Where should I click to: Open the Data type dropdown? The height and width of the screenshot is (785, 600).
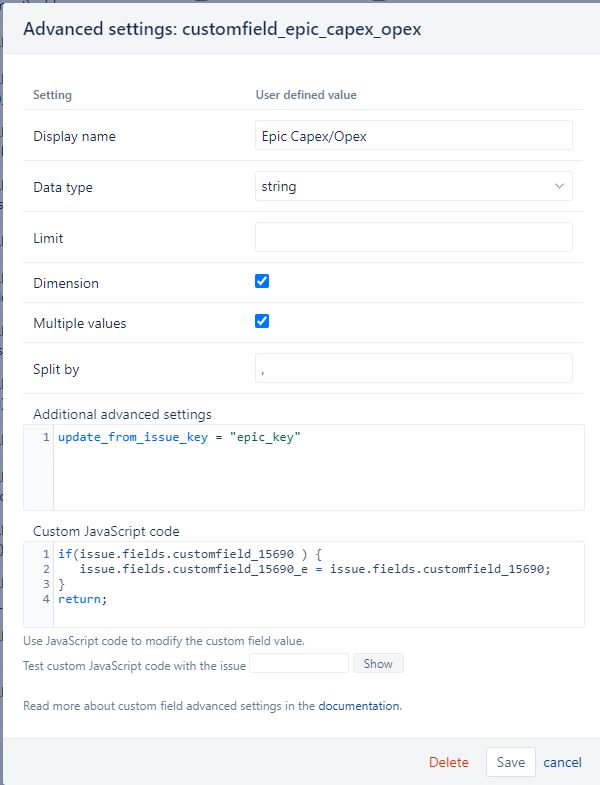414,186
